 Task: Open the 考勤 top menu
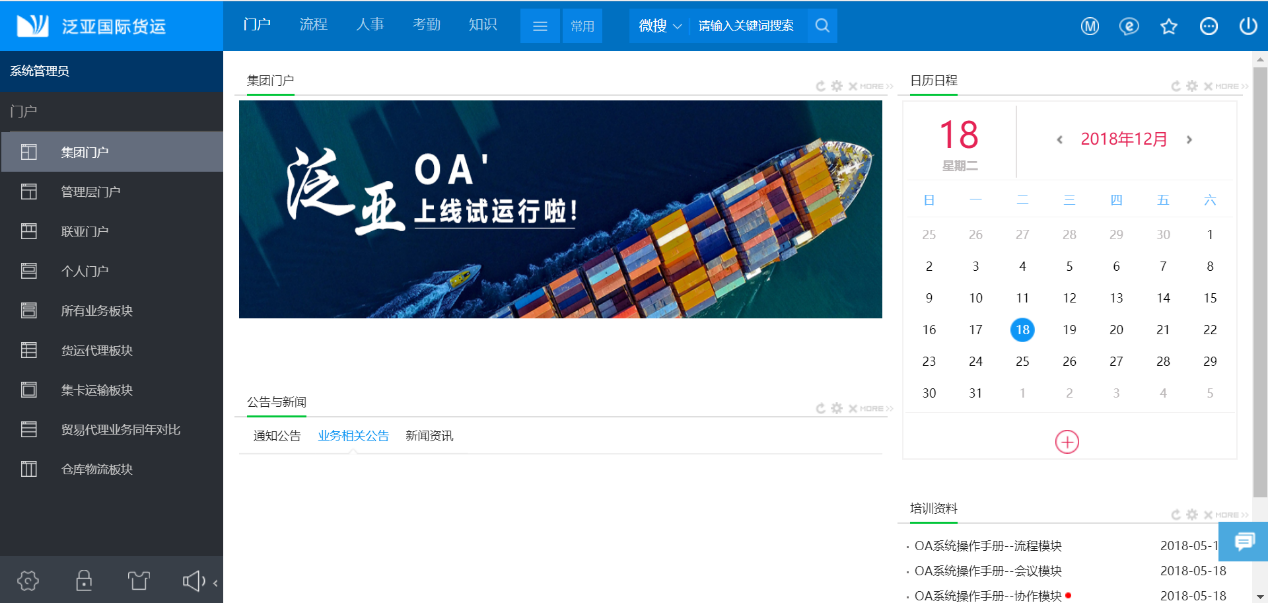(427, 25)
